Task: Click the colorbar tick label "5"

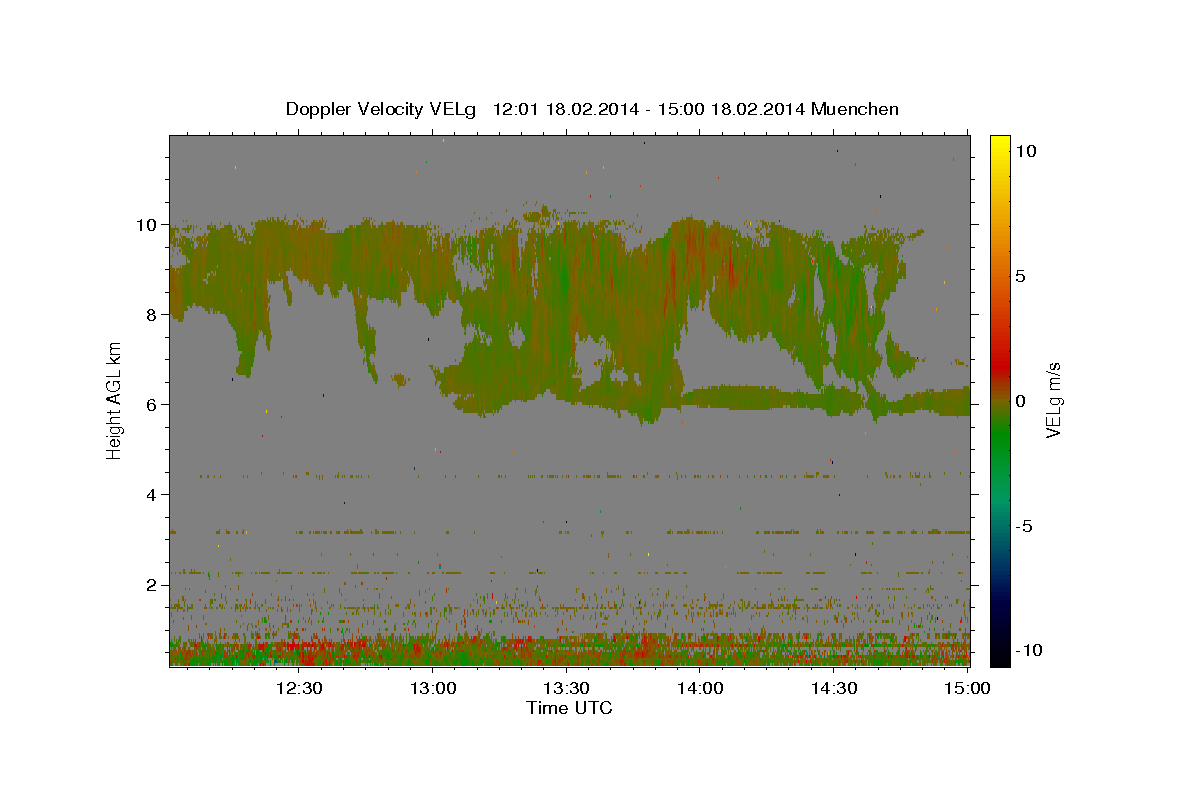Action: click(1021, 276)
